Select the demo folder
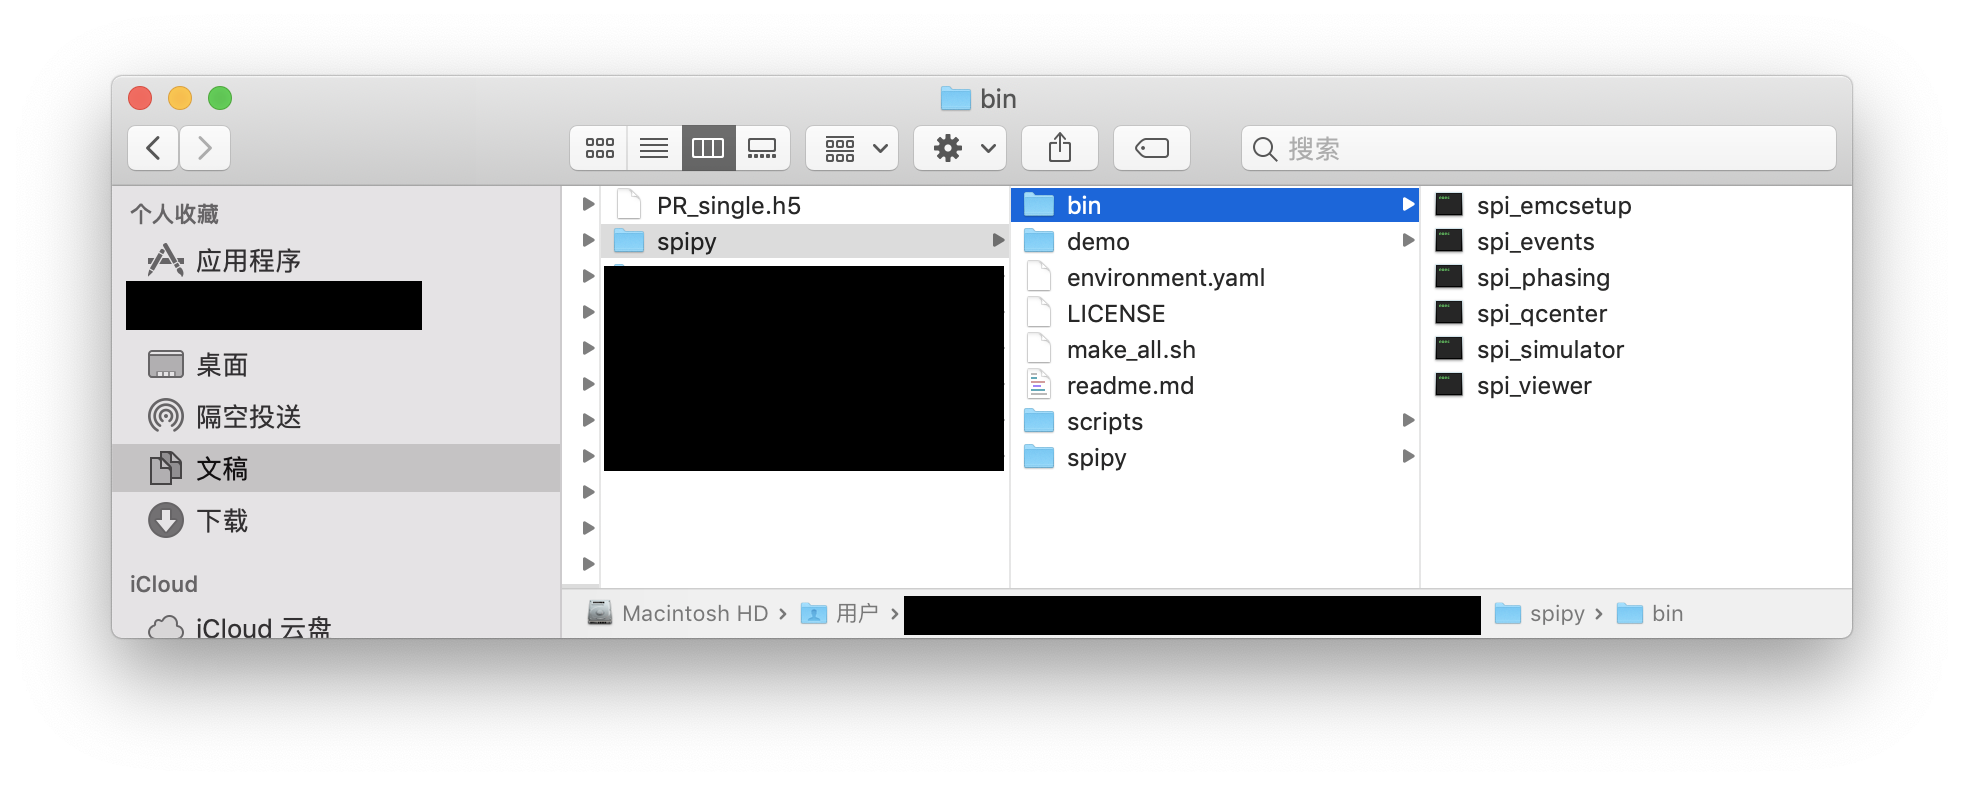The width and height of the screenshot is (1964, 786). pos(1214,241)
